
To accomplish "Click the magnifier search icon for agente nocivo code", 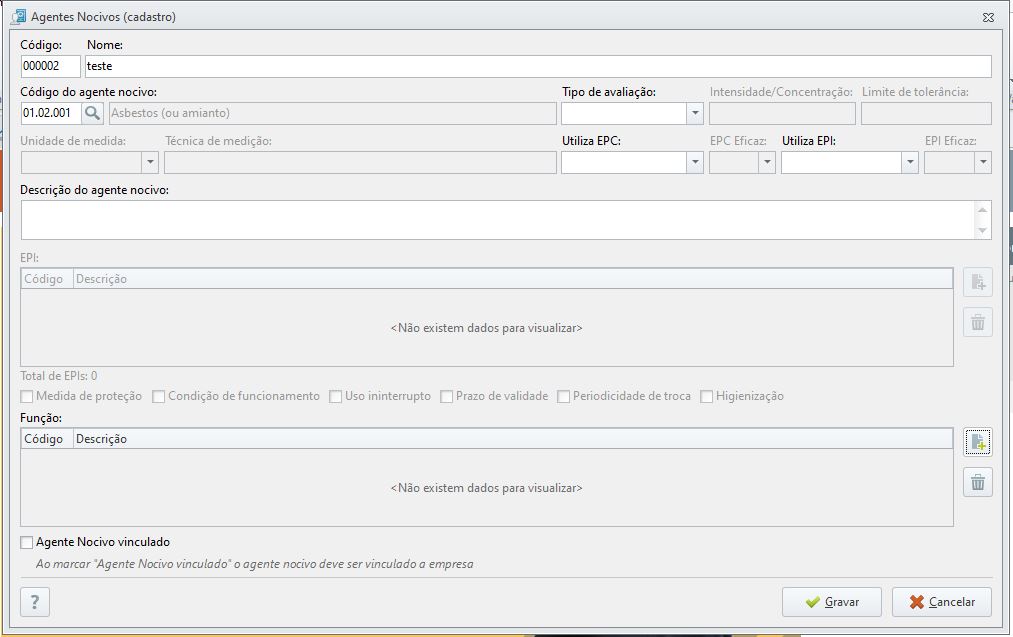I will [x=92, y=113].
